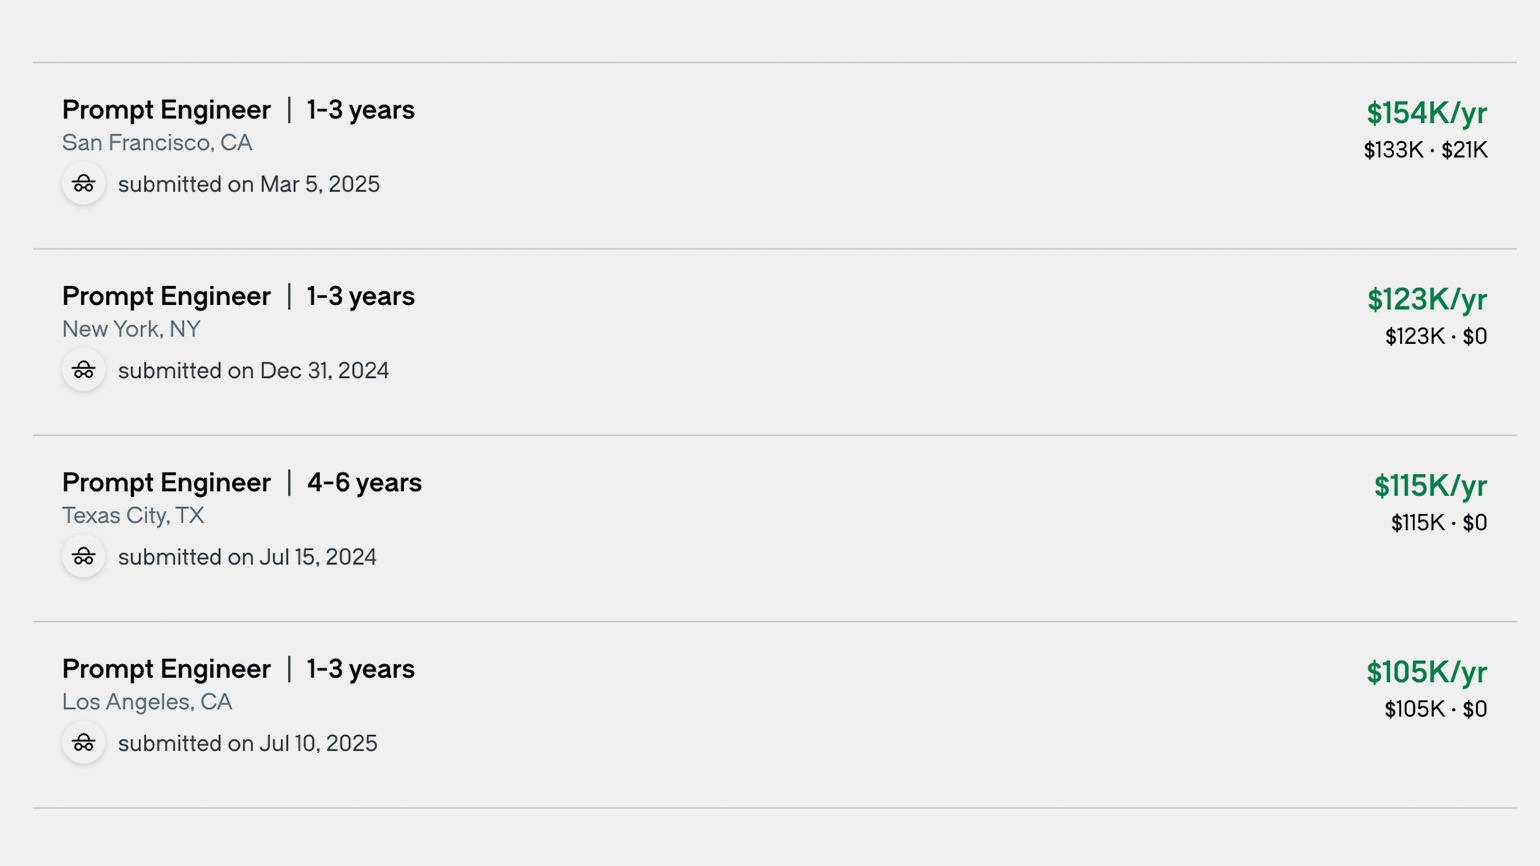Click the anonymous icon beside Jul 10, 2025 submission
1540x866 pixels.
(84, 743)
